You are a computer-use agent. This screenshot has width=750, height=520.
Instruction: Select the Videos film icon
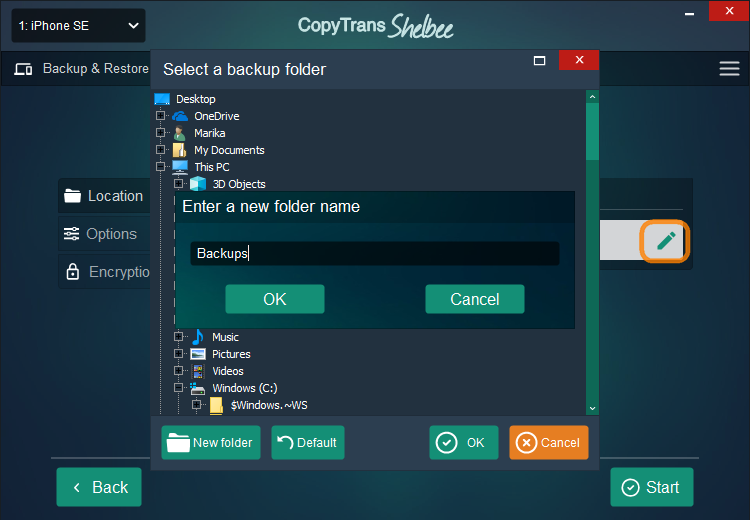click(x=198, y=371)
